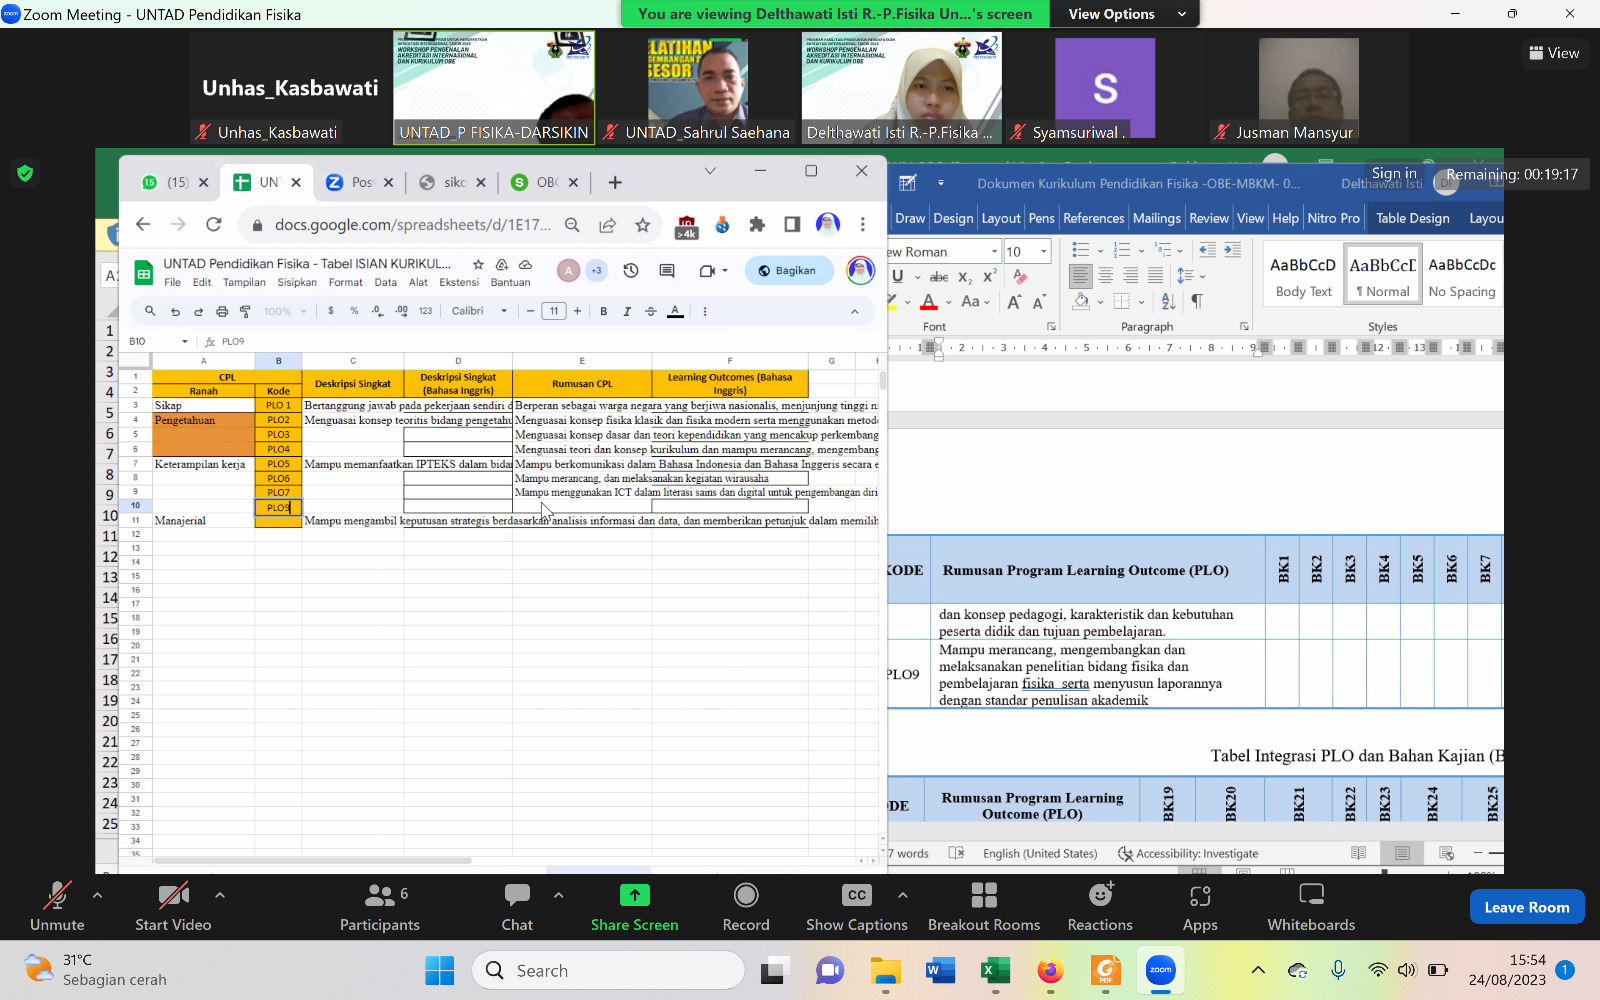Open the Reactions menu
Viewport: 1600px width, 1000px height.
pos(1100,906)
